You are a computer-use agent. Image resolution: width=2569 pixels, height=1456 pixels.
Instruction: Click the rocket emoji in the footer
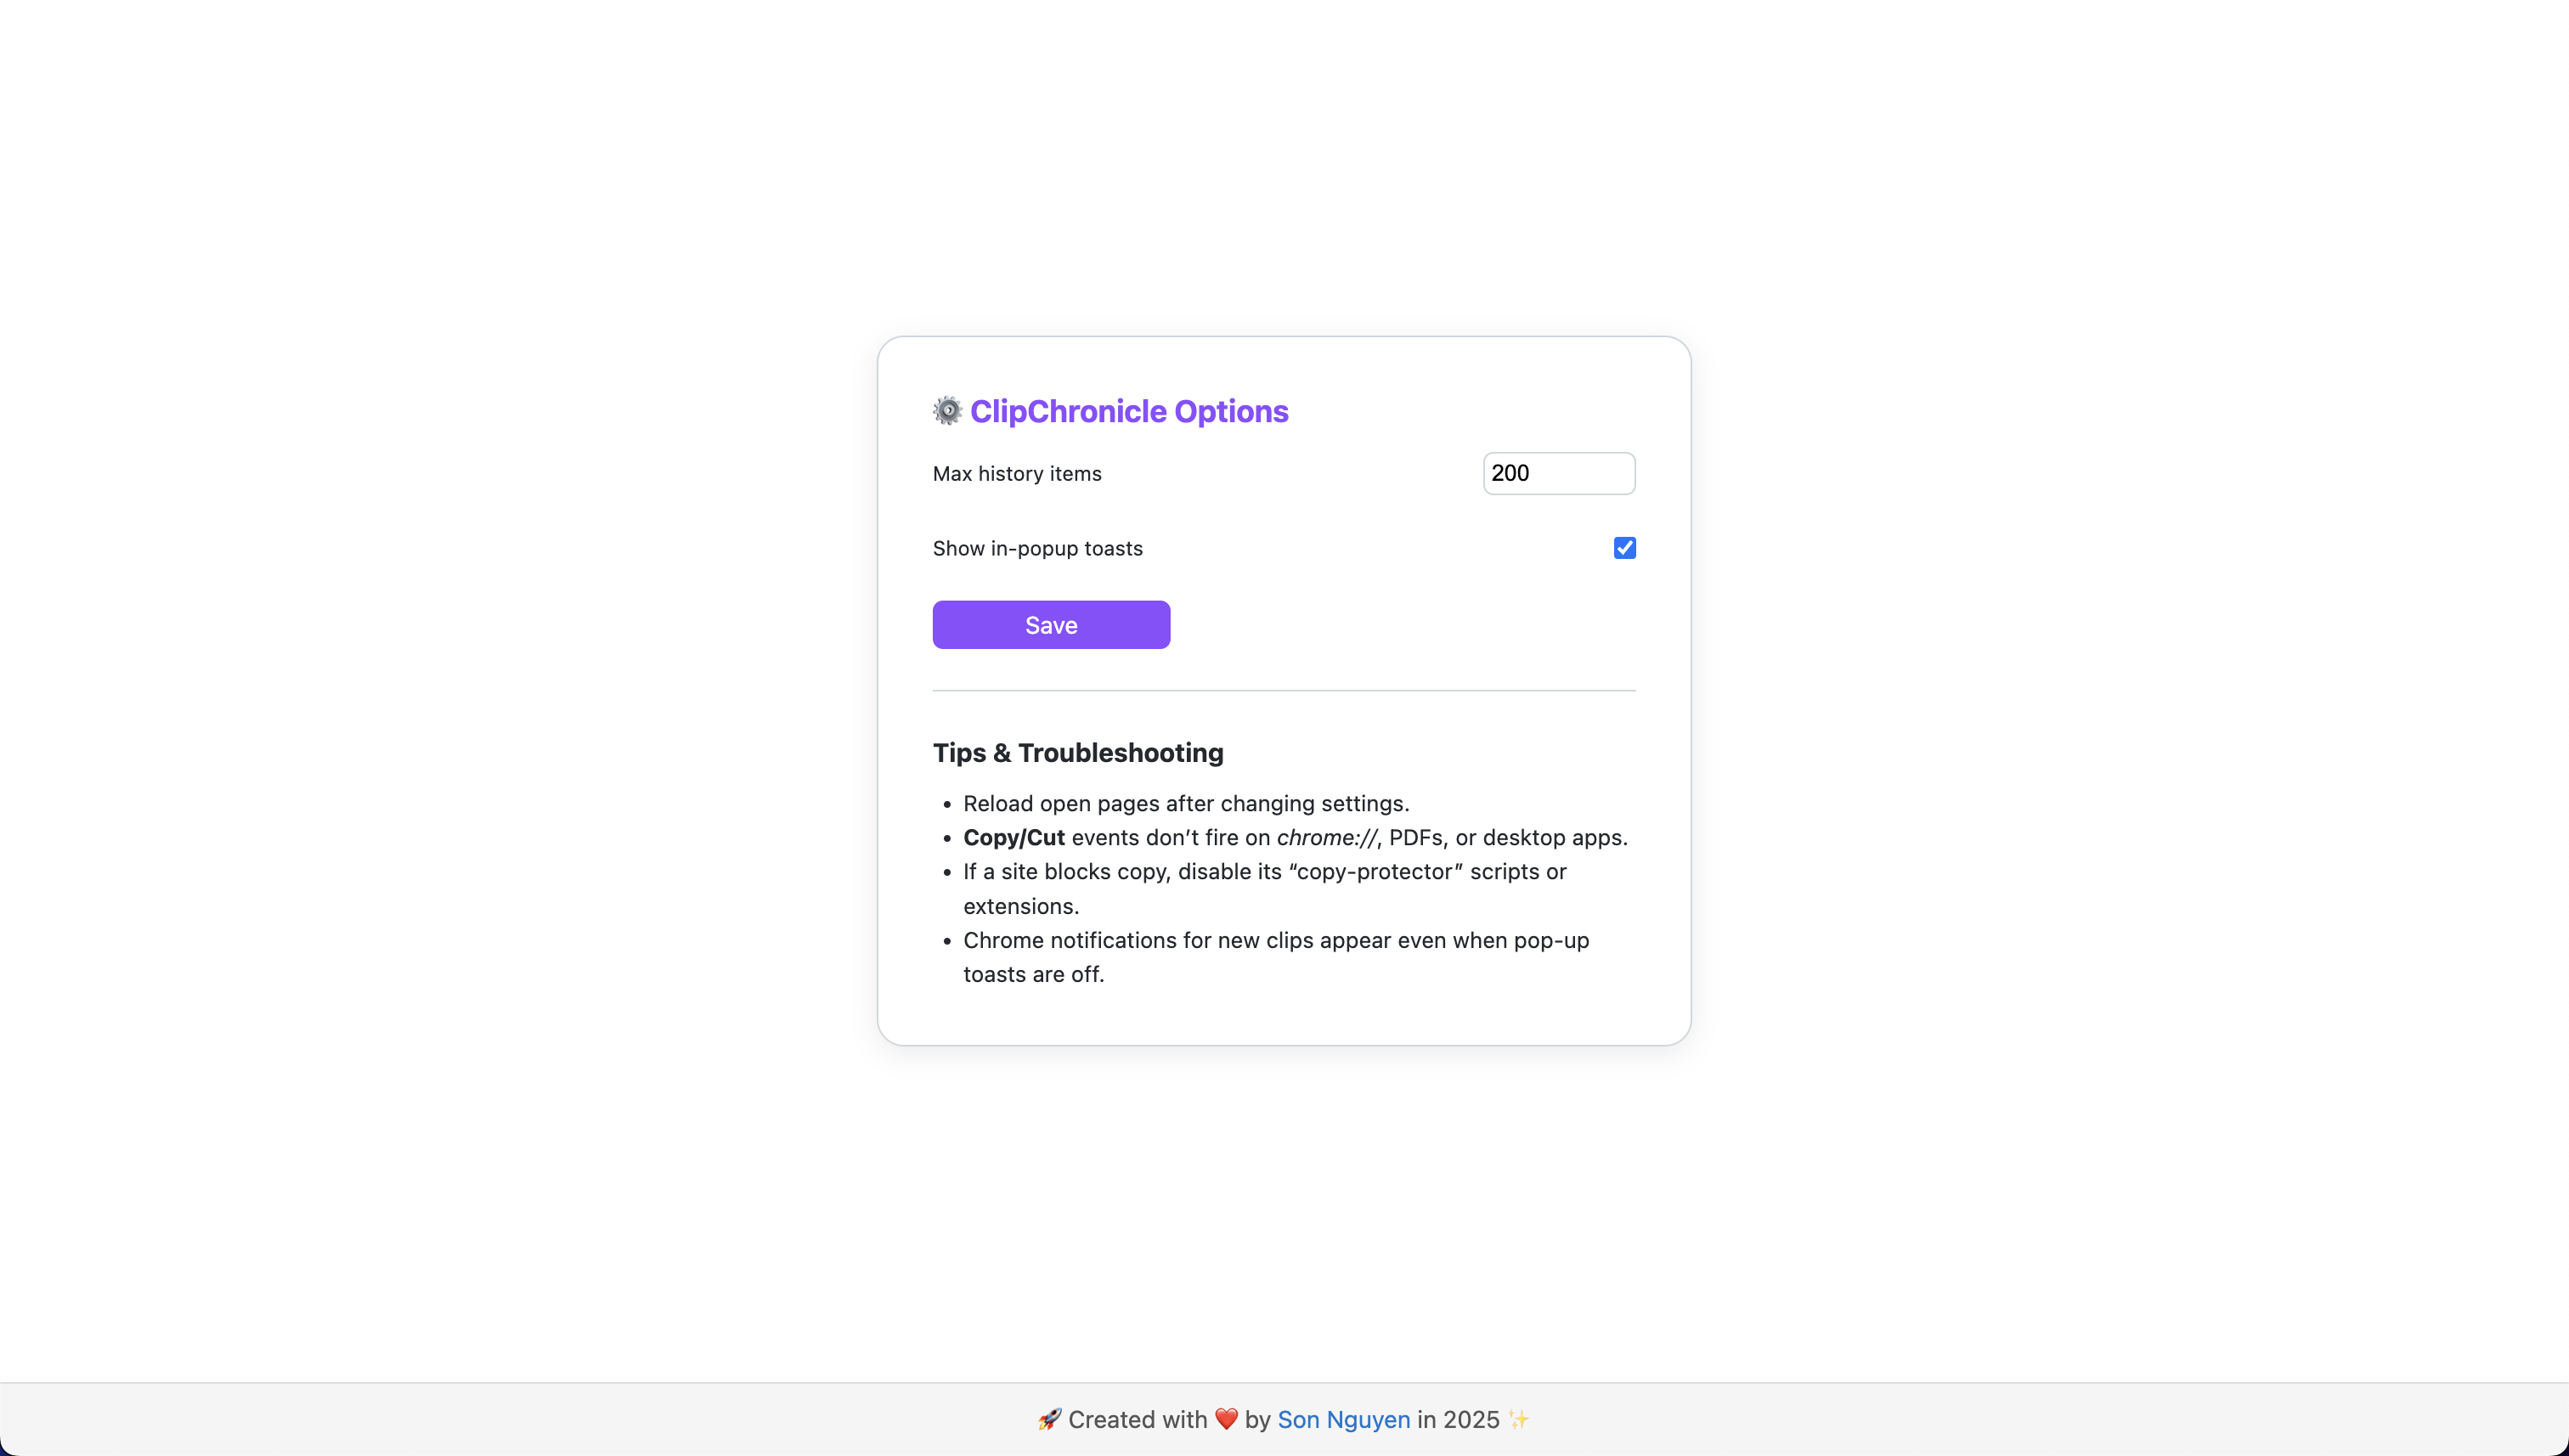tap(1049, 1419)
